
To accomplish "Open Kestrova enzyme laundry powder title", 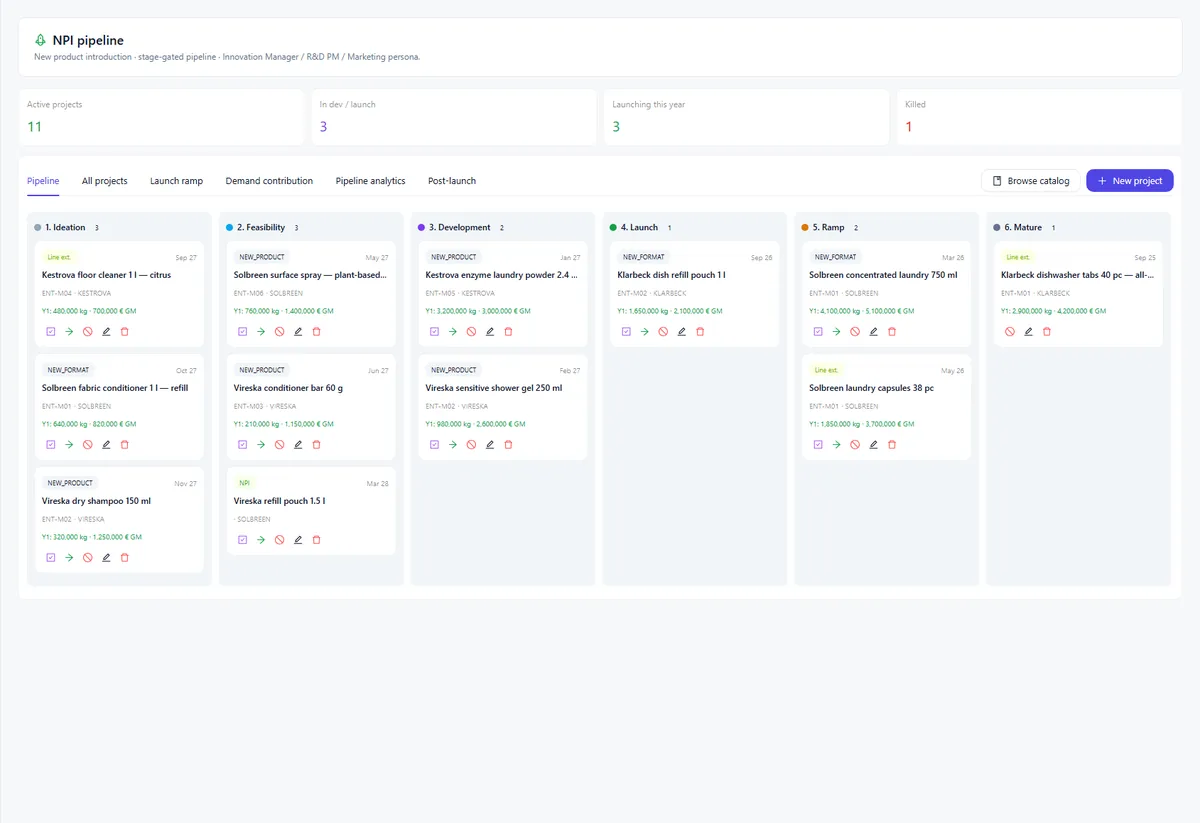I will coord(502,275).
